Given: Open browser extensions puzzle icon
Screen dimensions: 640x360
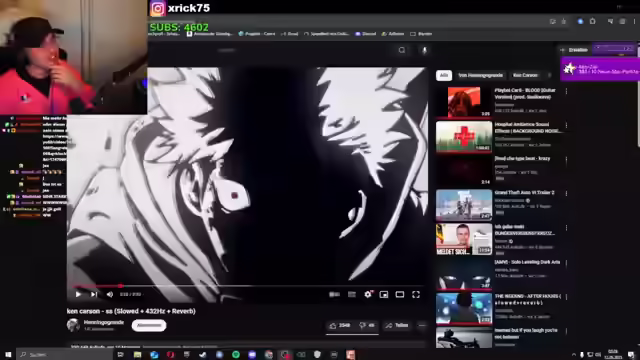Looking at the screenshot, I should [x=592, y=21].
